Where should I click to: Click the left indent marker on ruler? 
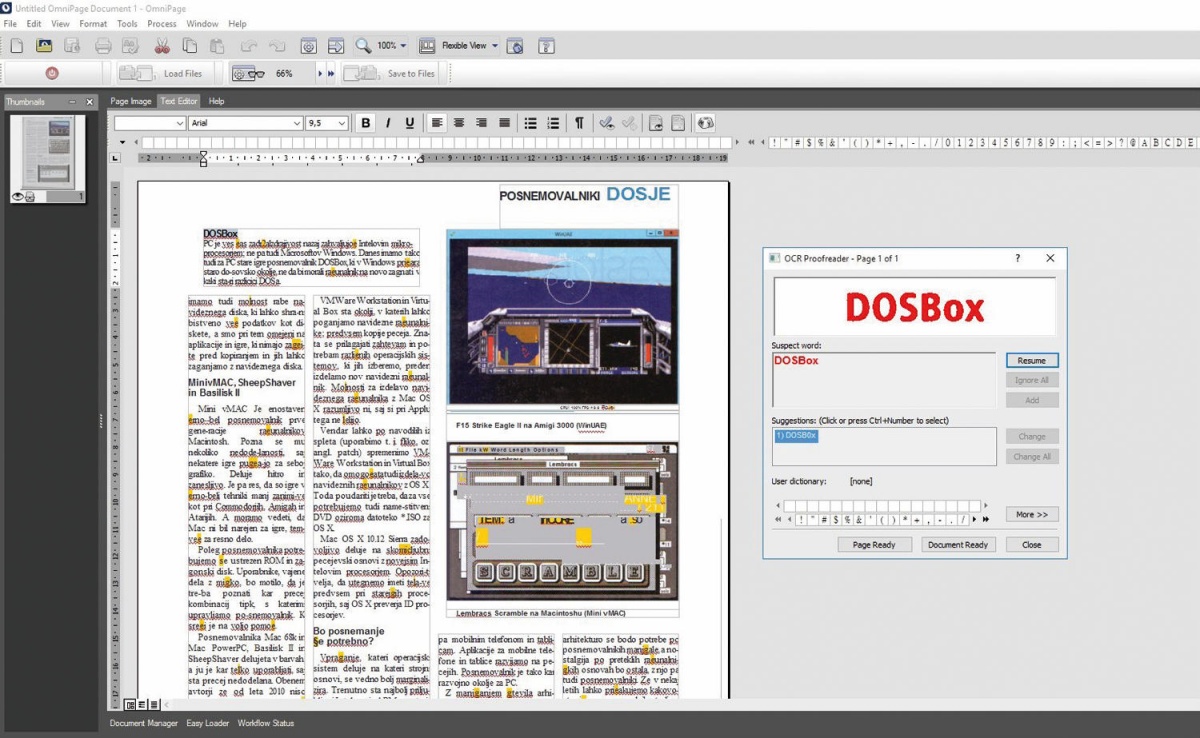pos(204,158)
